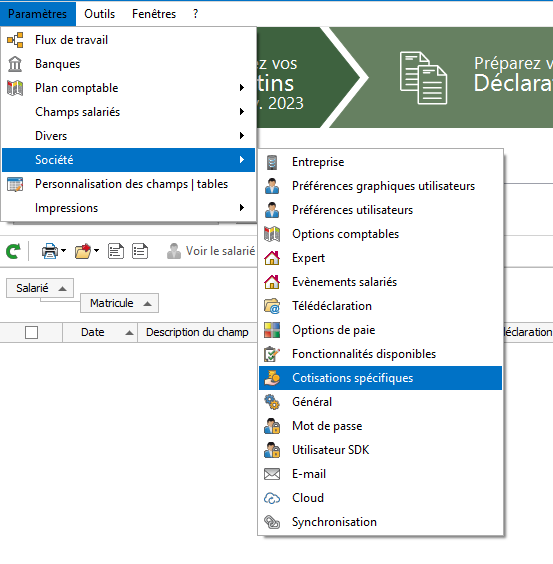Choose Mot de passe menu label
This screenshot has width=553, height=564.
click(x=327, y=426)
